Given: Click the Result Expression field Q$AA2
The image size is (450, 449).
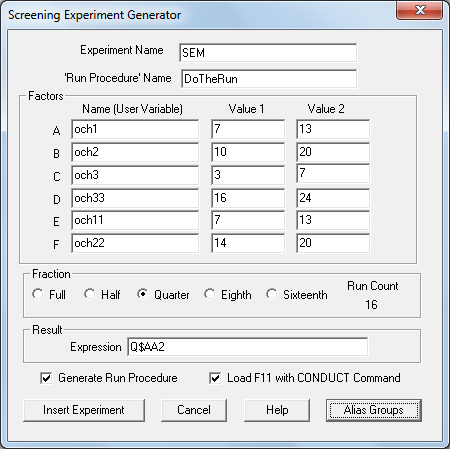Looking at the screenshot, I should pos(248,347).
